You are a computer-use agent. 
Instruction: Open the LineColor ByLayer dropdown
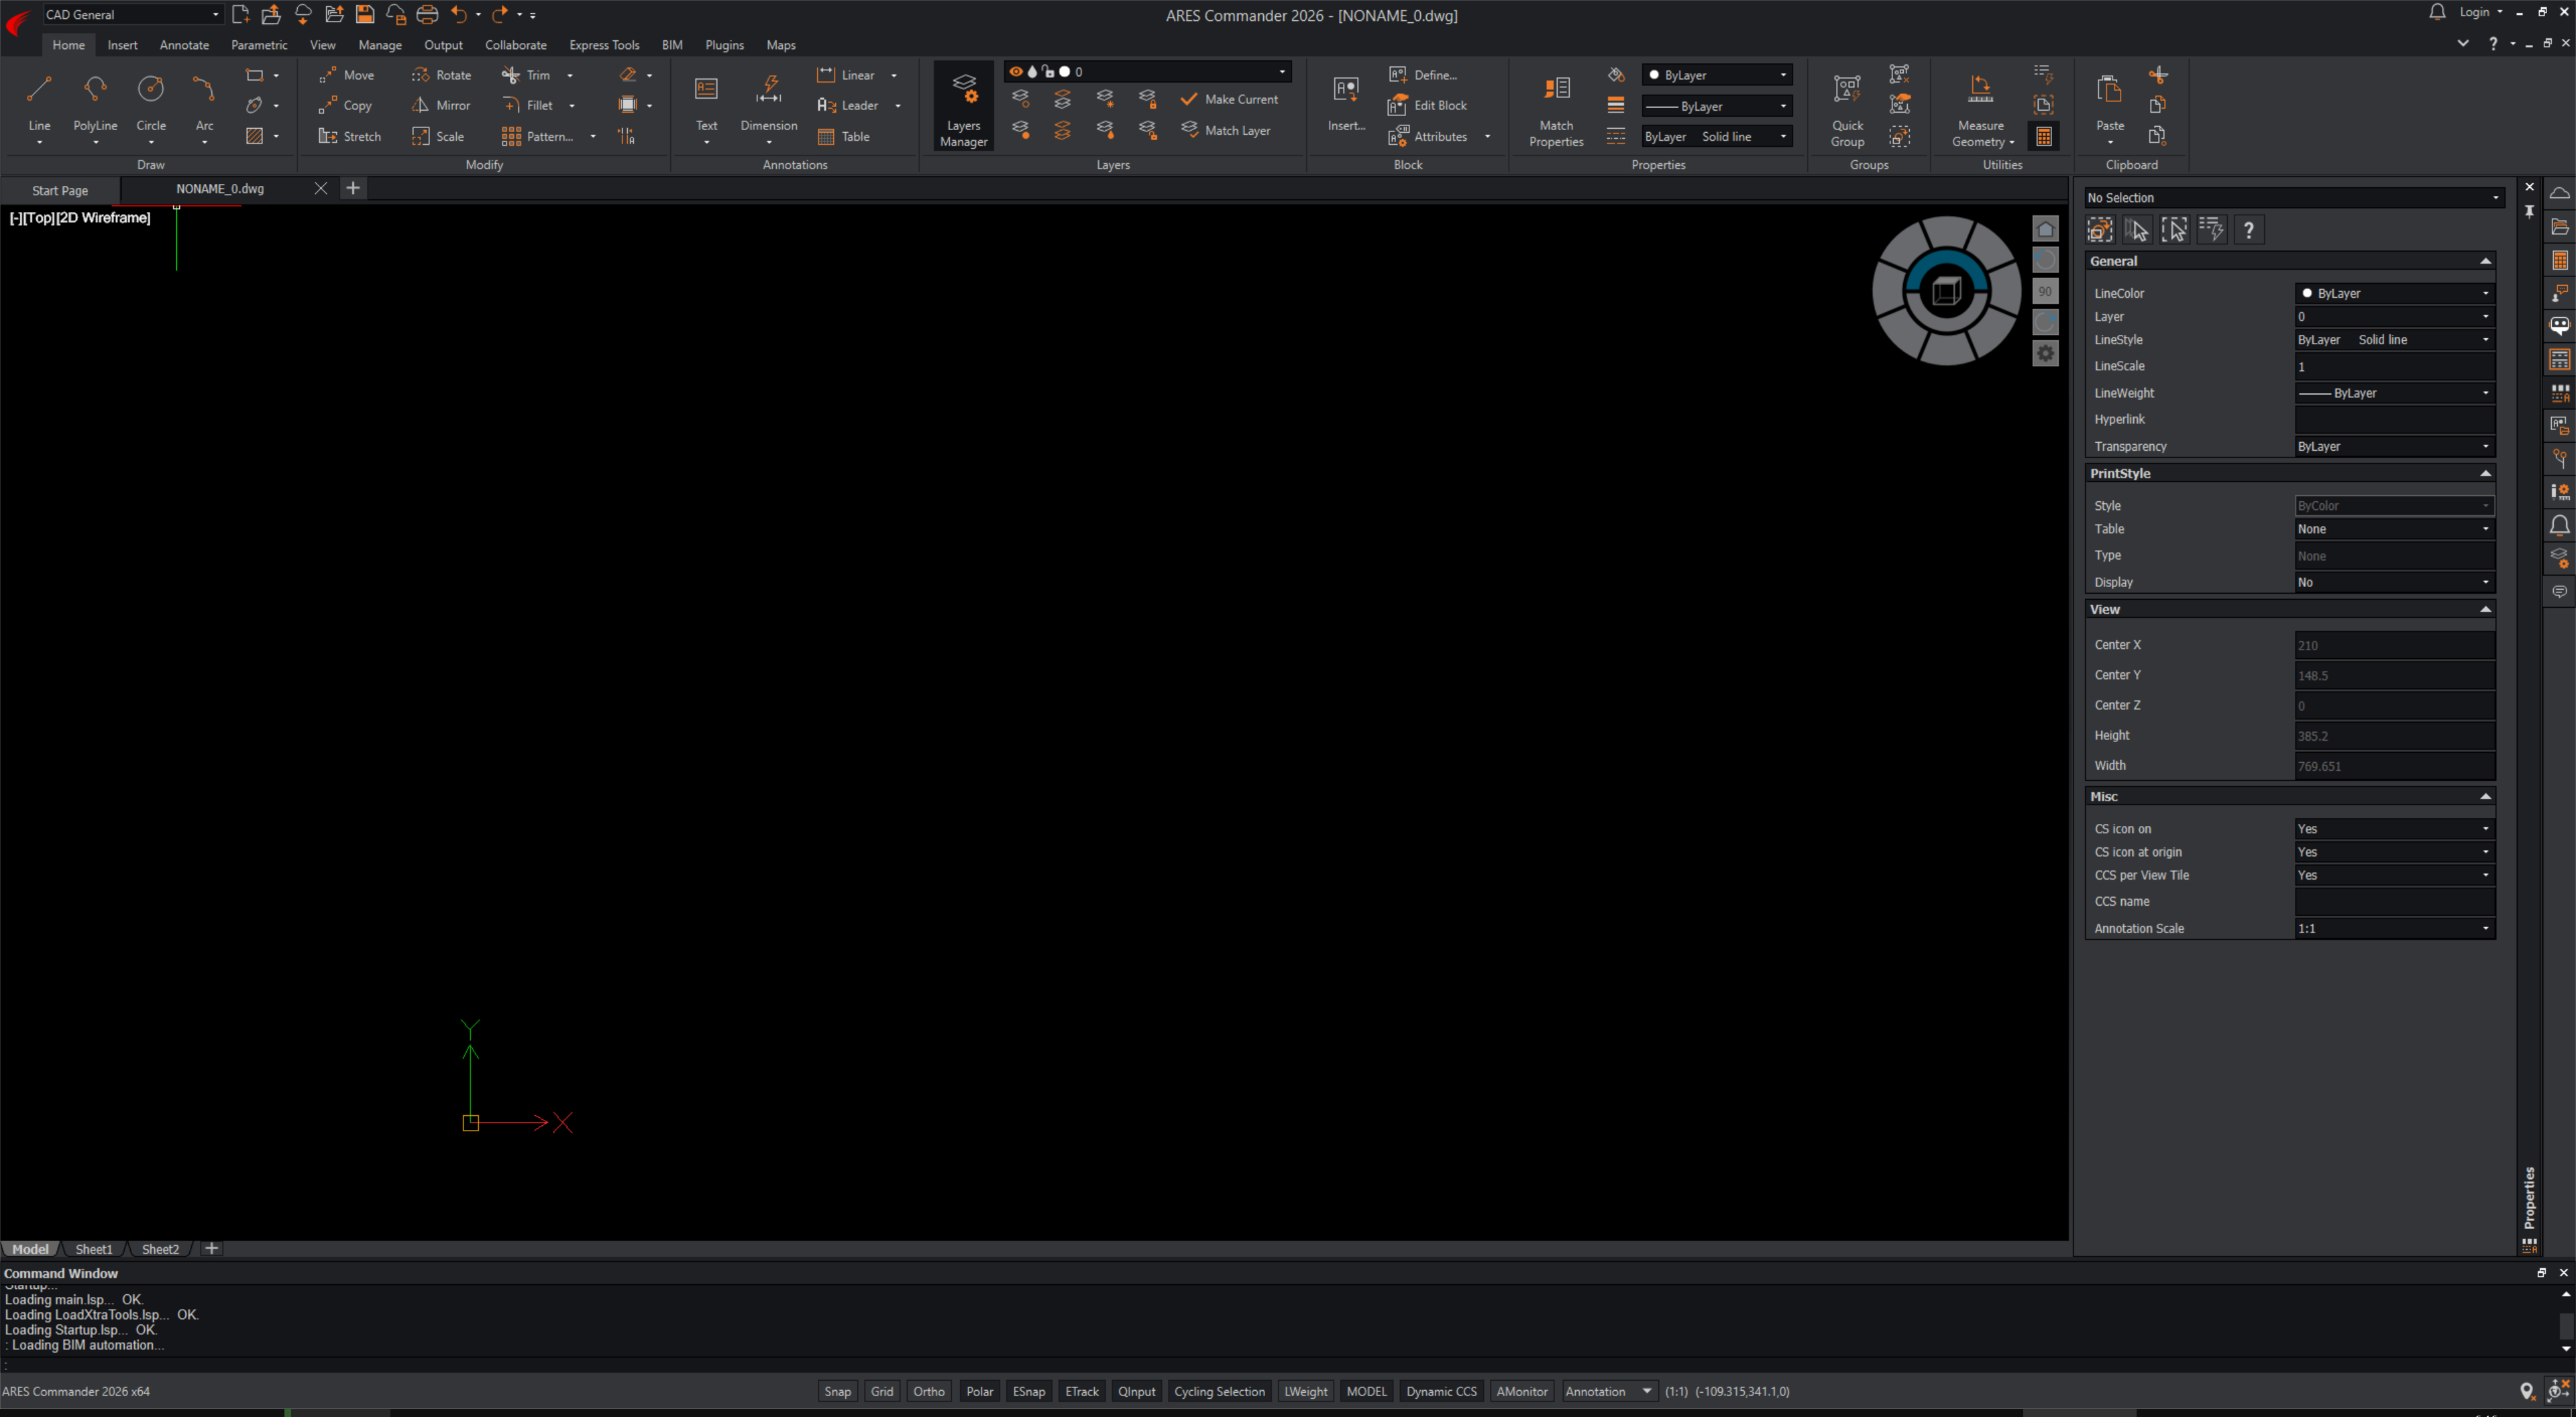click(x=2393, y=293)
